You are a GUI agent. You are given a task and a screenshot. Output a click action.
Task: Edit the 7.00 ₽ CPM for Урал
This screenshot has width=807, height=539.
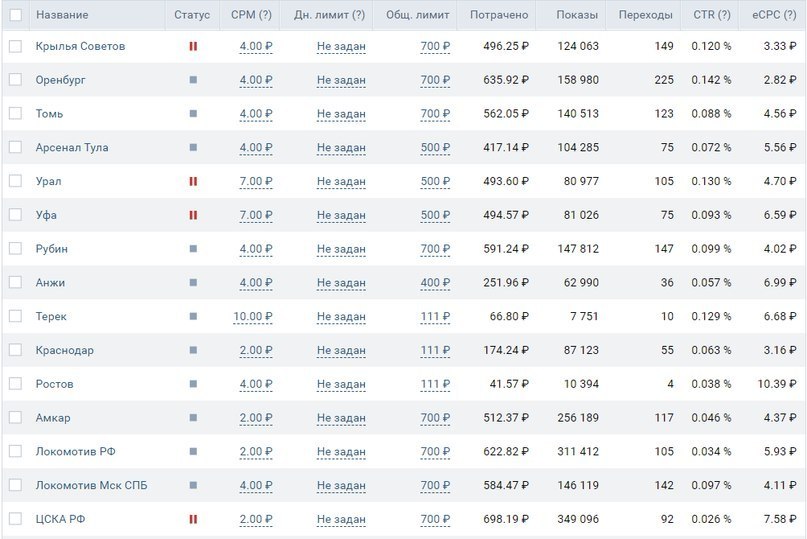tap(256, 182)
